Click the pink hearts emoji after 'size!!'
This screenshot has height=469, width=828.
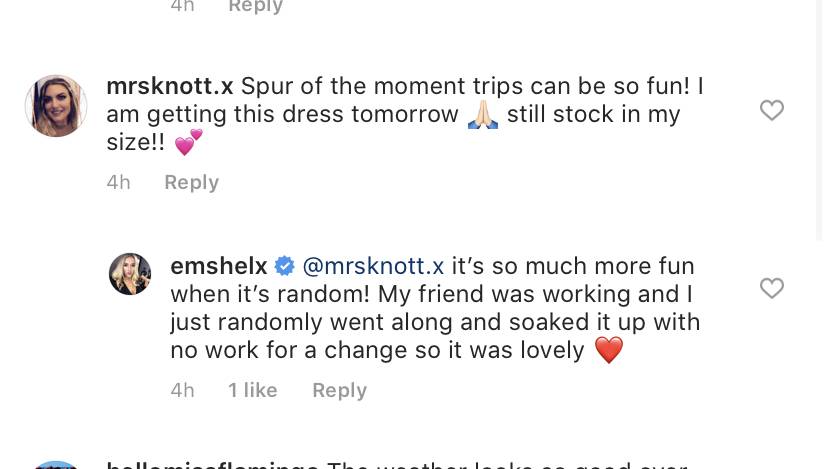(x=189, y=142)
